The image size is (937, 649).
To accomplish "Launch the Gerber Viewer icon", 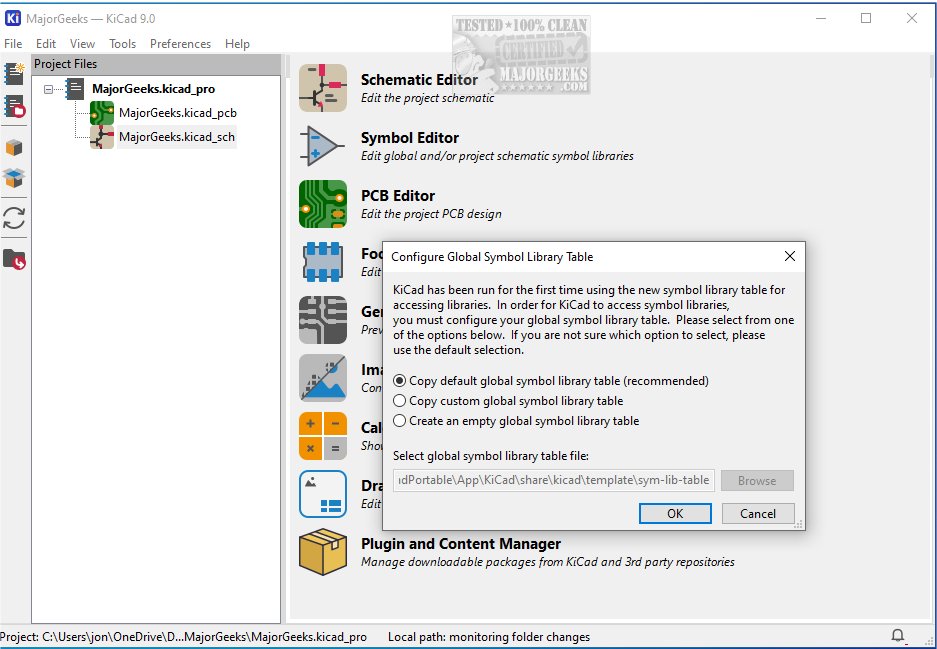I will point(323,320).
